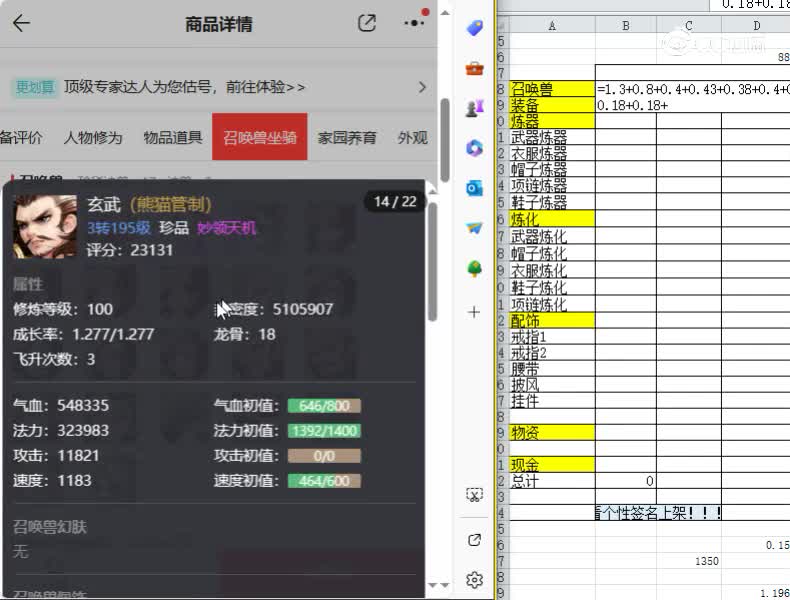
Task: Switch to the 备评价 tab
Action: click(x=21, y=138)
